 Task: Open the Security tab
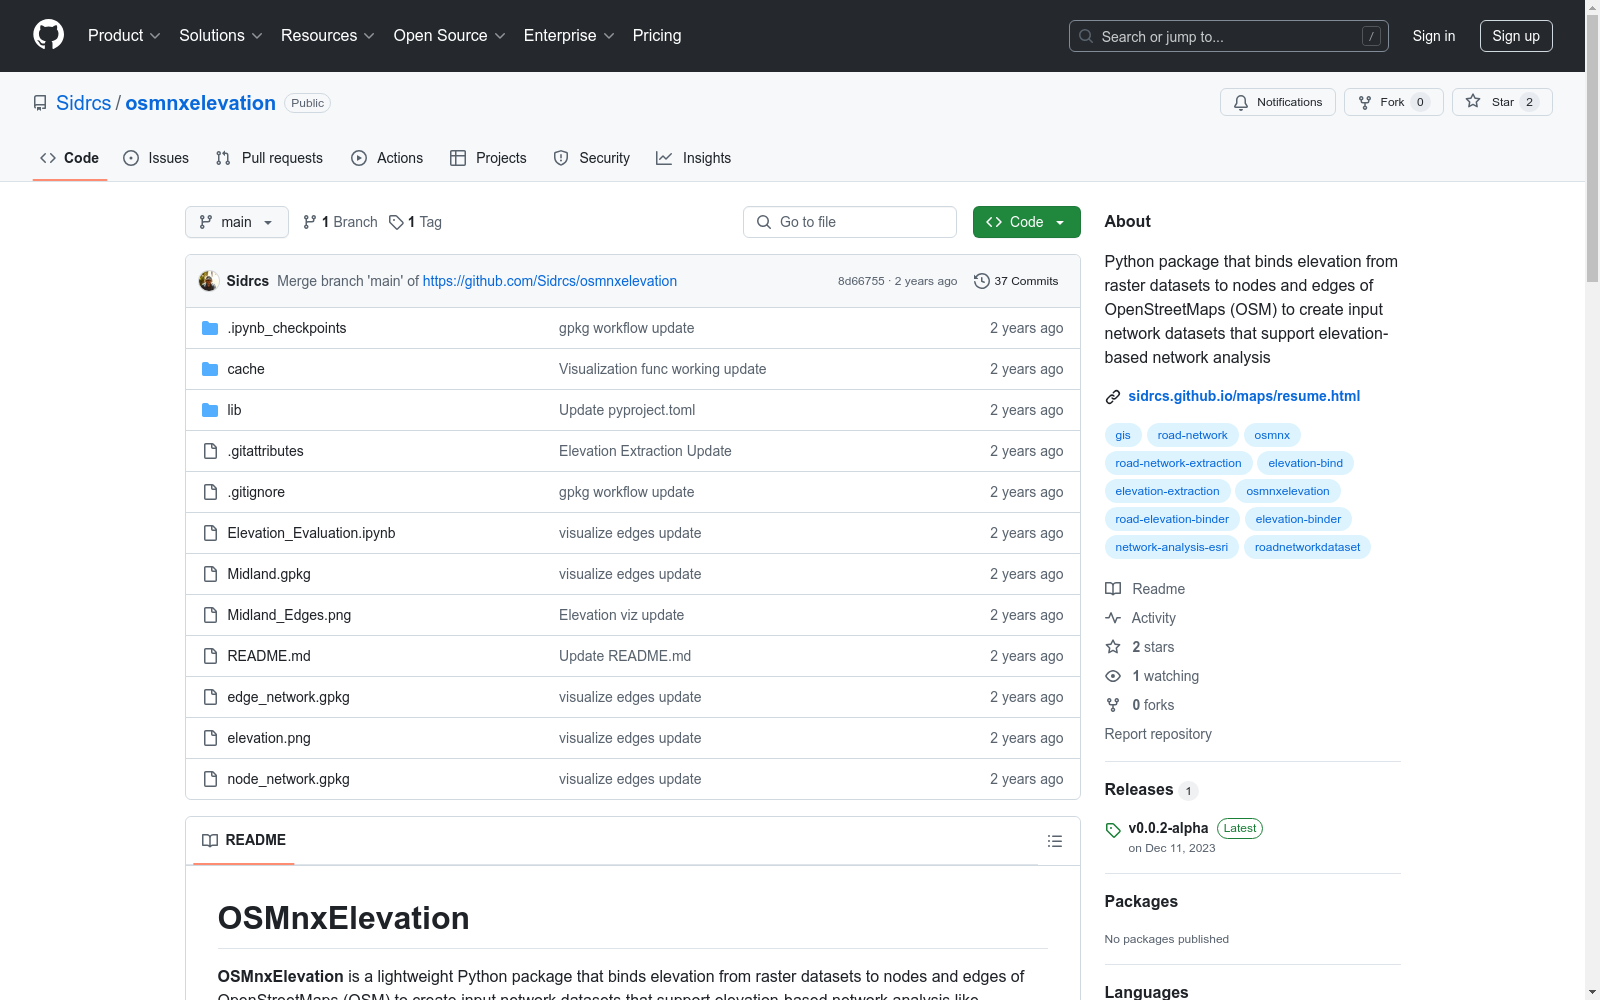pyautogui.click(x=592, y=158)
